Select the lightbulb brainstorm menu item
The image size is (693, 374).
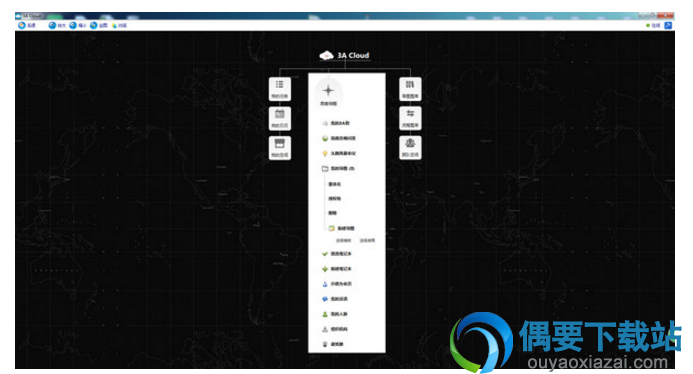339,153
